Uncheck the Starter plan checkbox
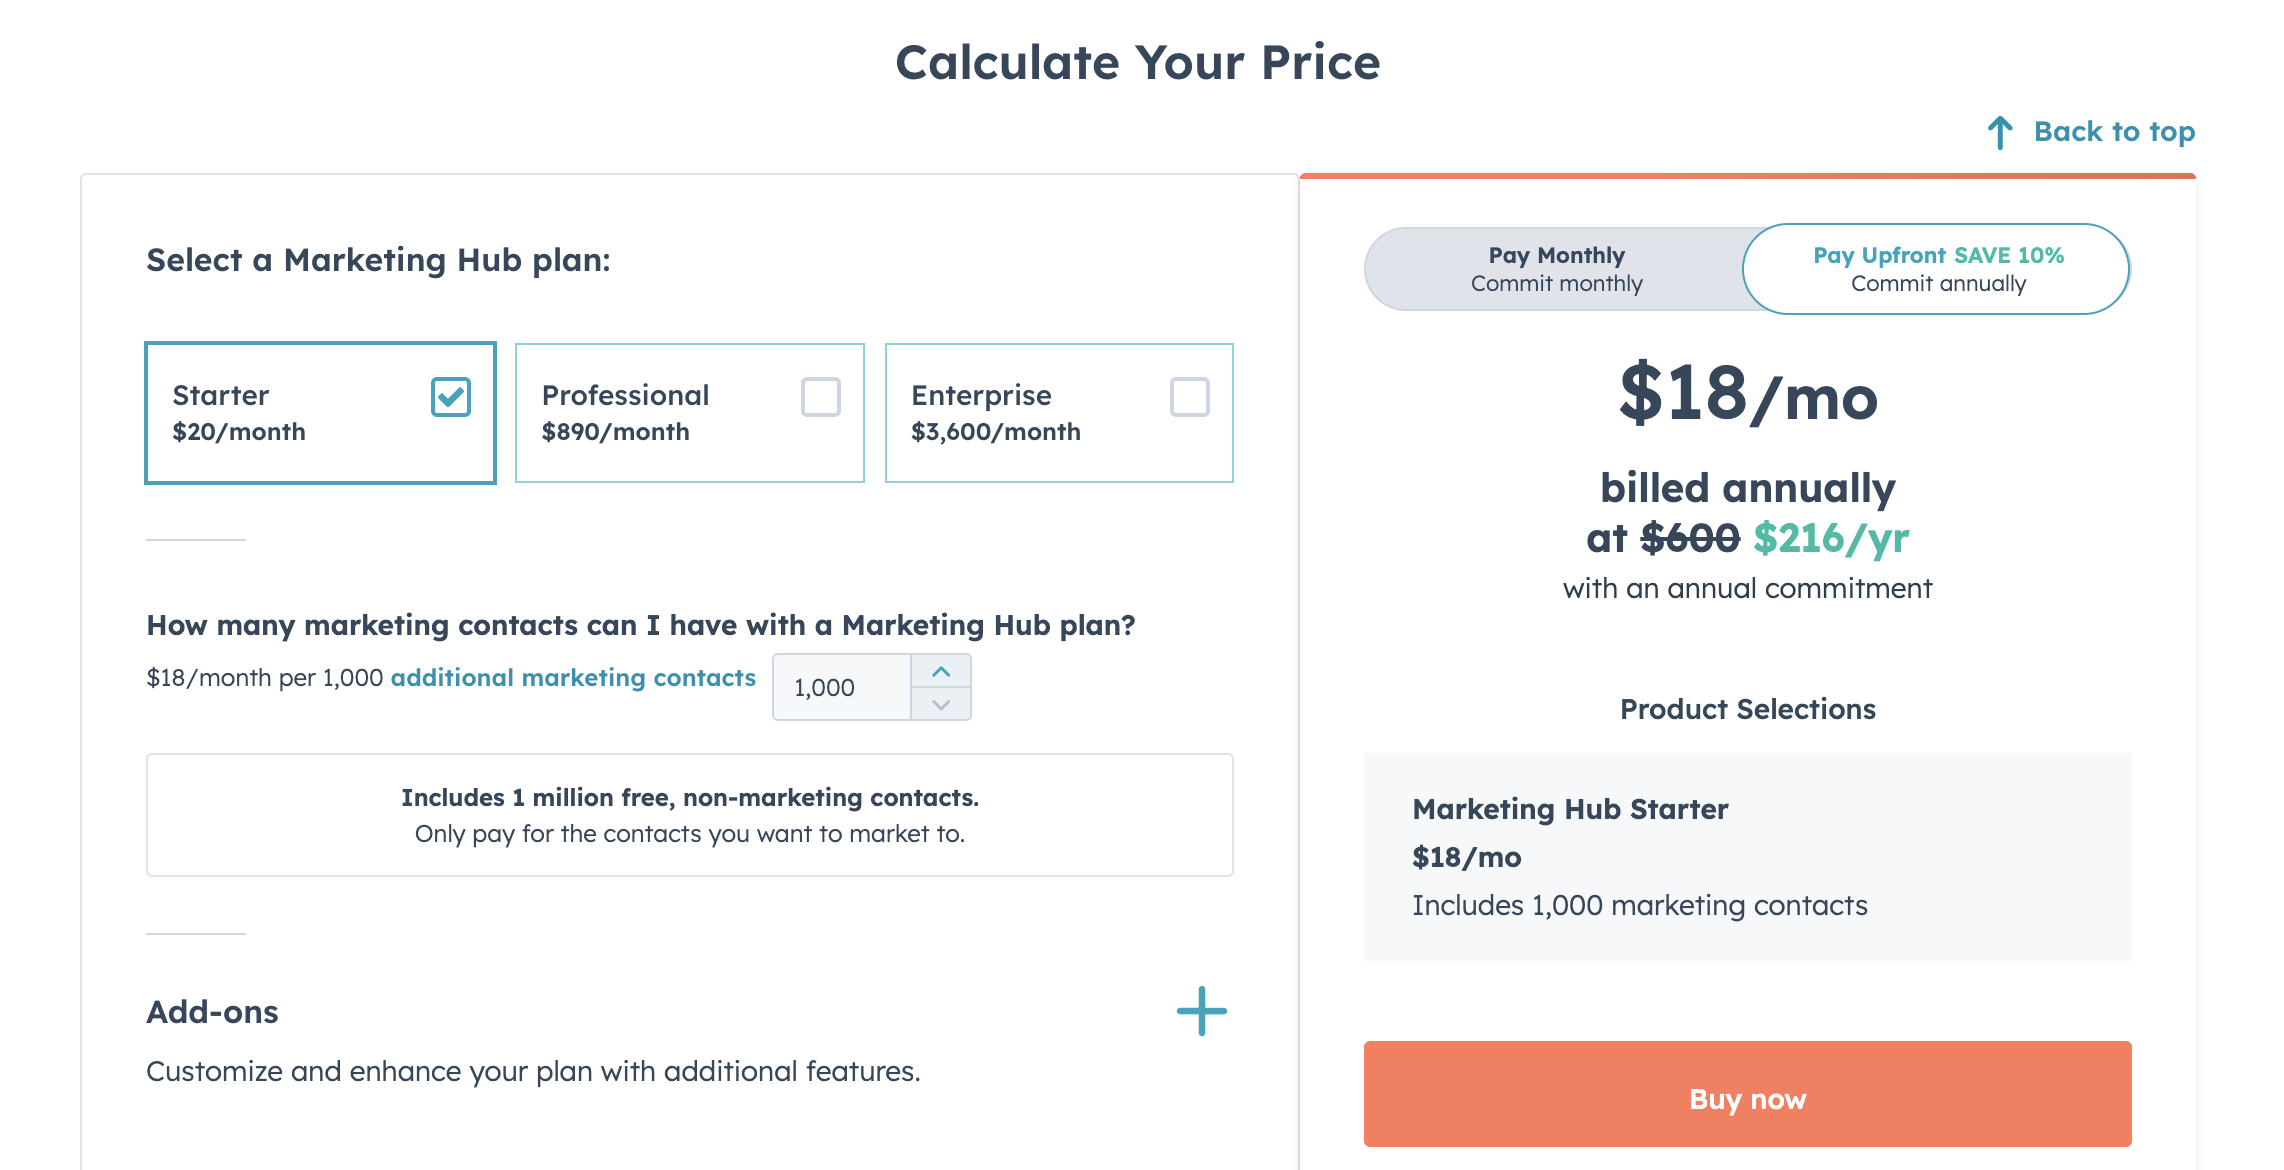The image size is (2284, 1170). pyautogui.click(x=451, y=397)
